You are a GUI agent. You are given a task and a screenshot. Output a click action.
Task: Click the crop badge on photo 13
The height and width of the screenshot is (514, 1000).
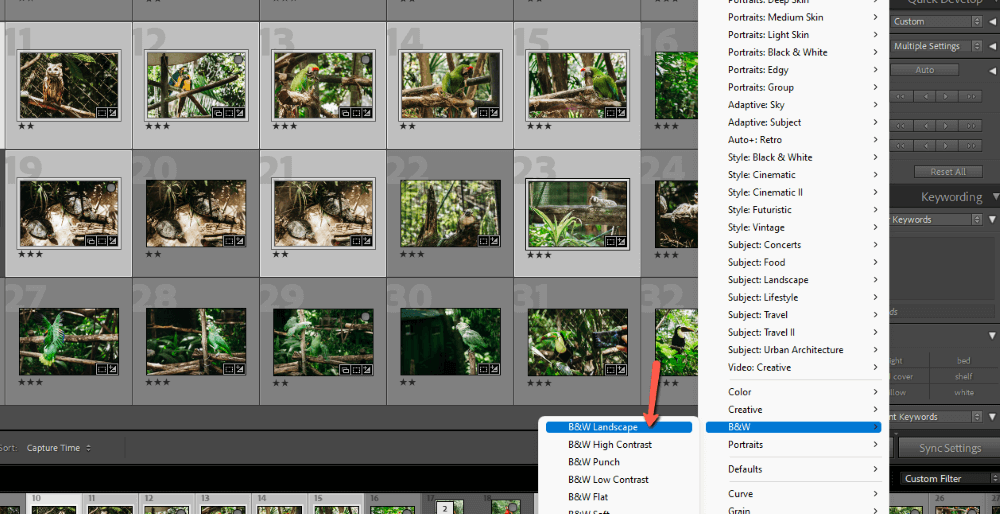pos(357,113)
